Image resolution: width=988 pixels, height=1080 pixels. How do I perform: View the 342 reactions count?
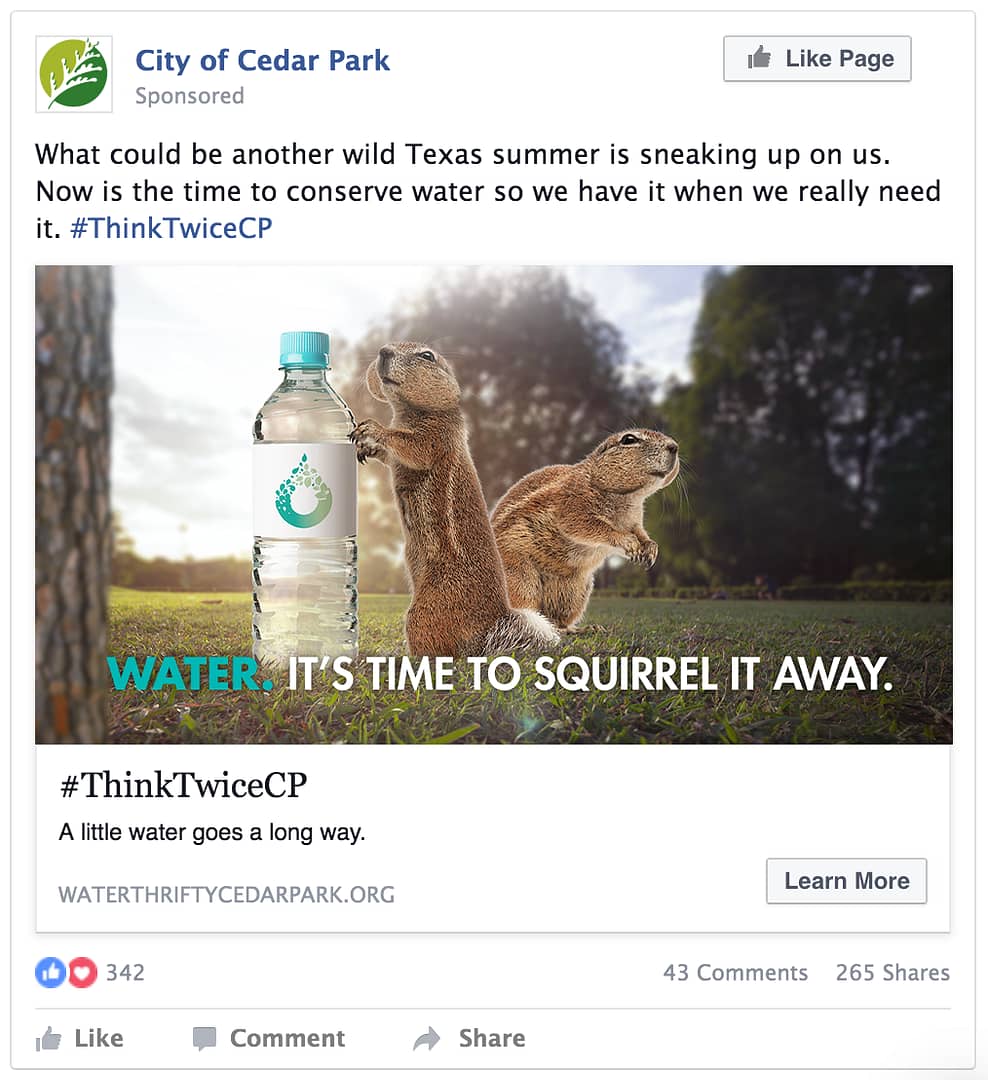tap(125, 973)
